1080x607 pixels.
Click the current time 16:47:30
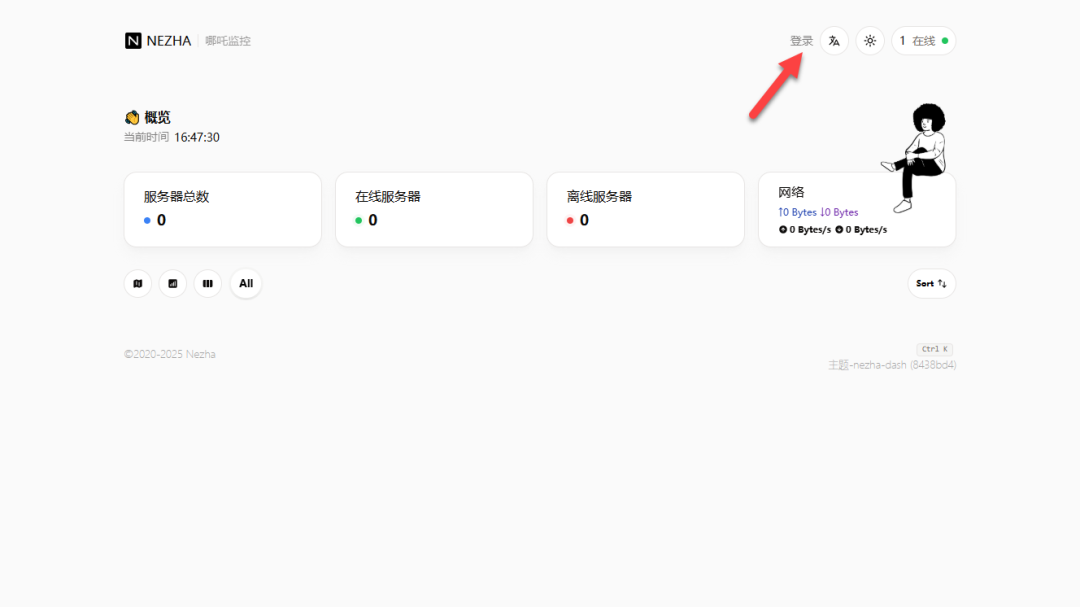point(197,137)
